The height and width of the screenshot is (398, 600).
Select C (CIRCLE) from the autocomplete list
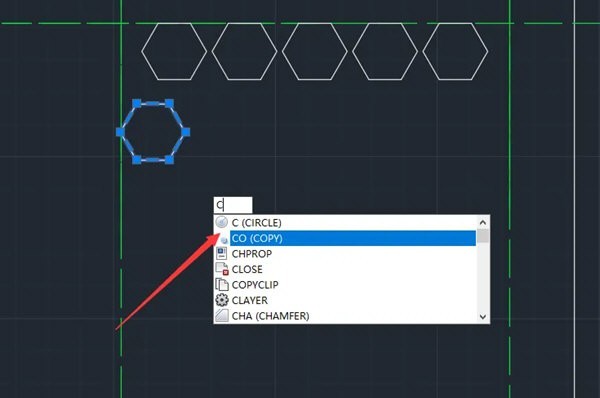[345, 223]
